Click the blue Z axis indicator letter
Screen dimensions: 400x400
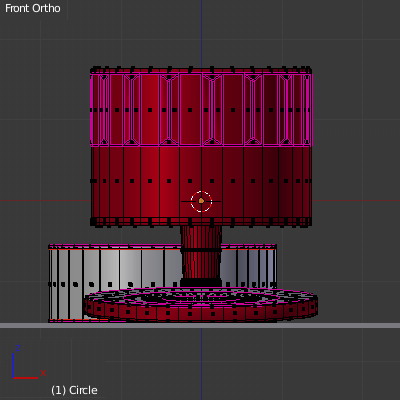(18, 348)
